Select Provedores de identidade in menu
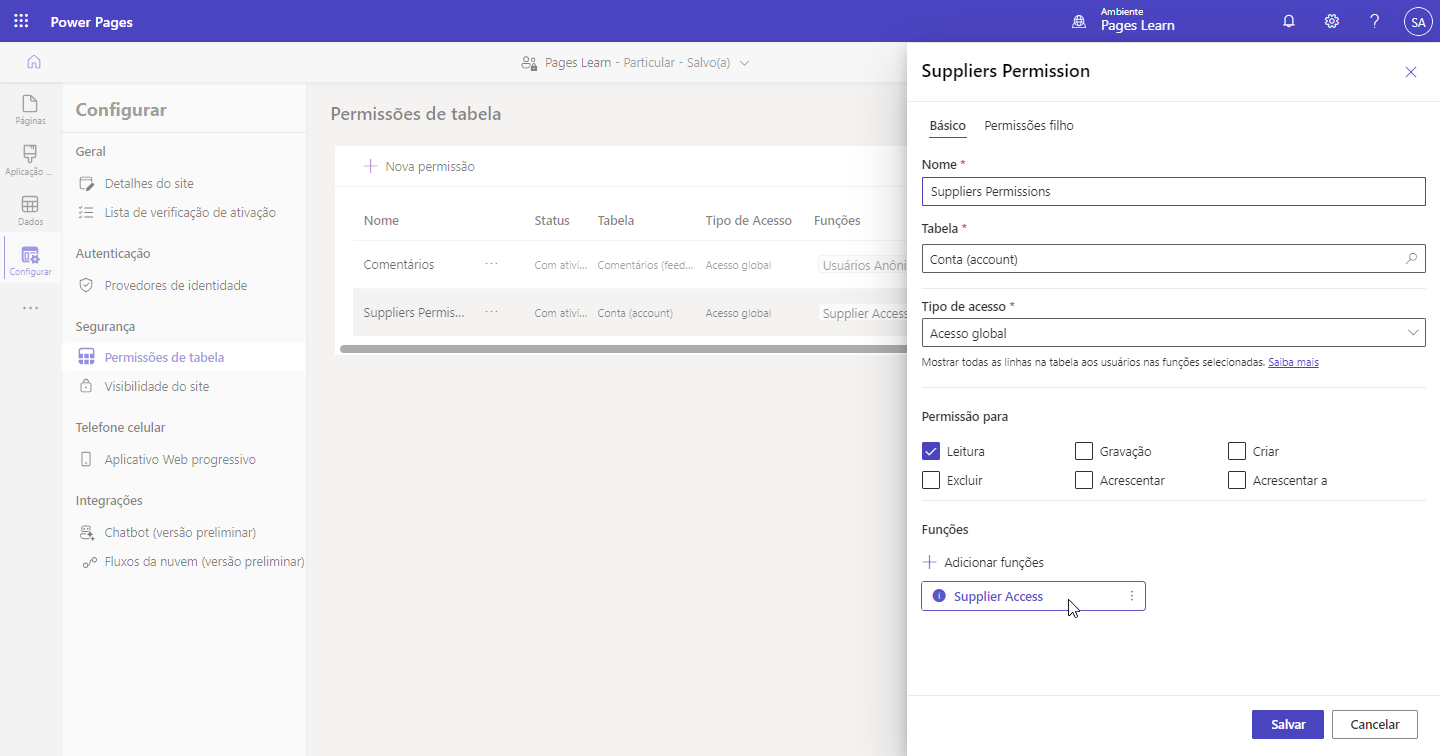Screen dimensions: 1440x756 175,285
